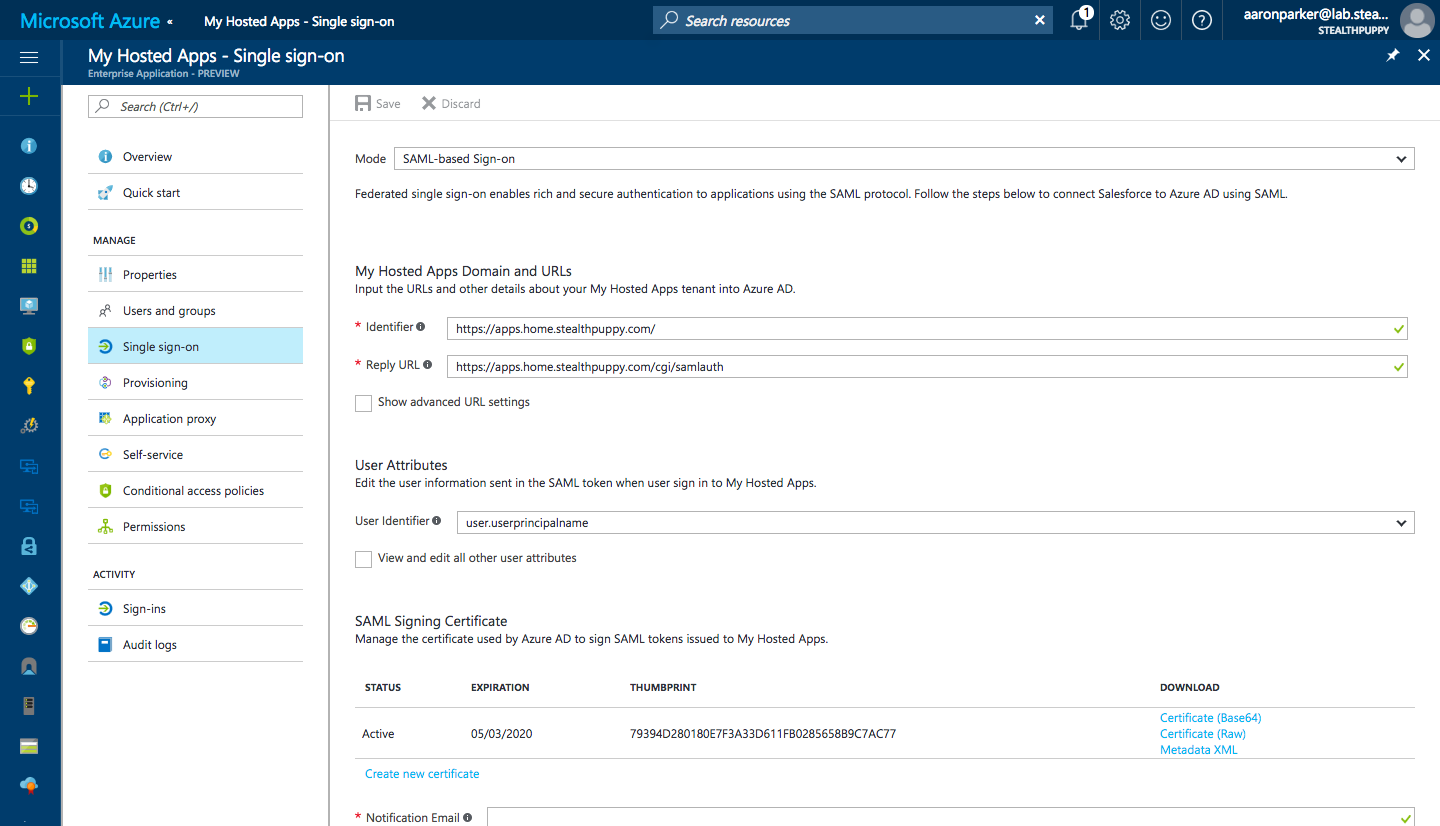Select Single sign-on menu item
The height and width of the screenshot is (826, 1440).
[x=195, y=347]
